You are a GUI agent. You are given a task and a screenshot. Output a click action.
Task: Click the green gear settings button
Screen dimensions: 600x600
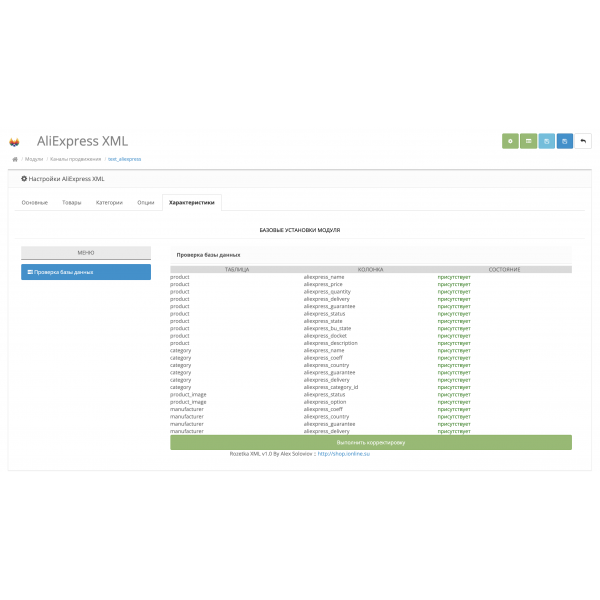coord(510,141)
